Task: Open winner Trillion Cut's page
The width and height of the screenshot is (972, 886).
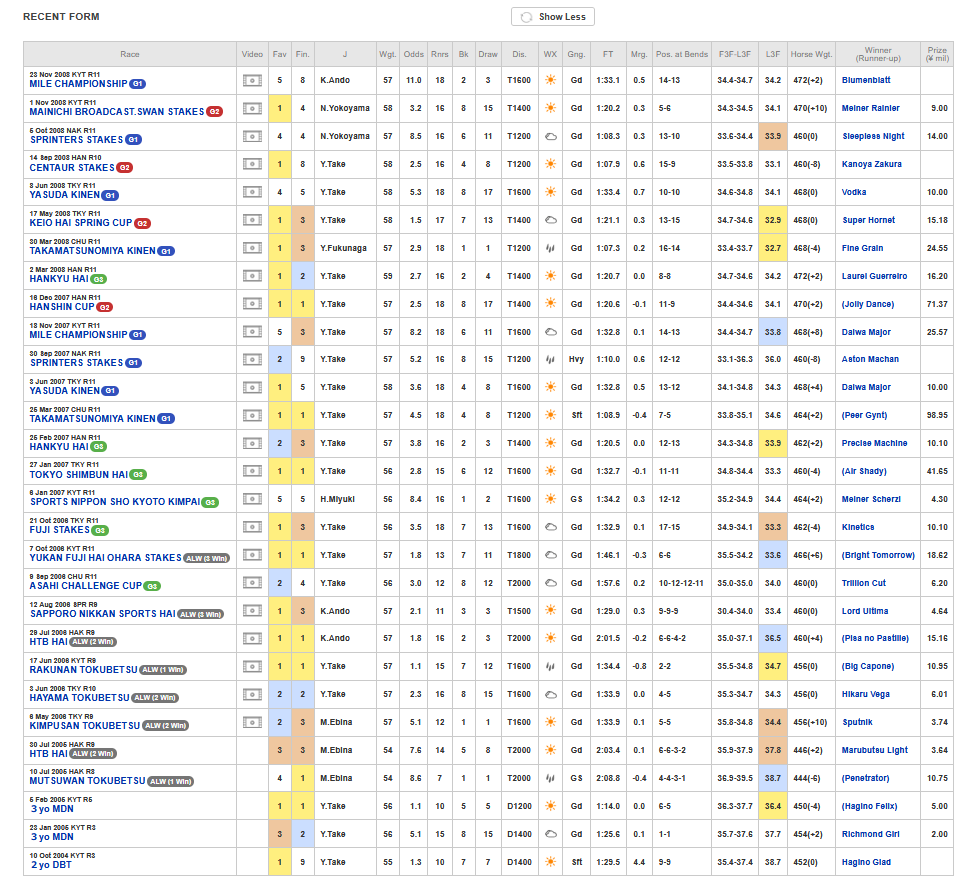Action: pyautogui.click(x=864, y=583)
